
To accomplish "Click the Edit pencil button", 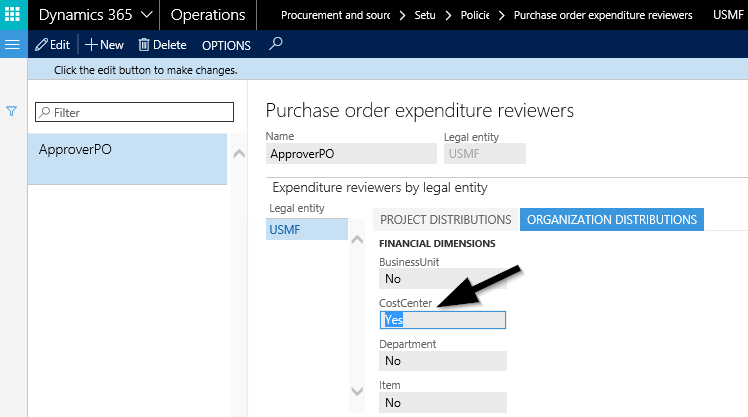I will click(x=52, y=45).
